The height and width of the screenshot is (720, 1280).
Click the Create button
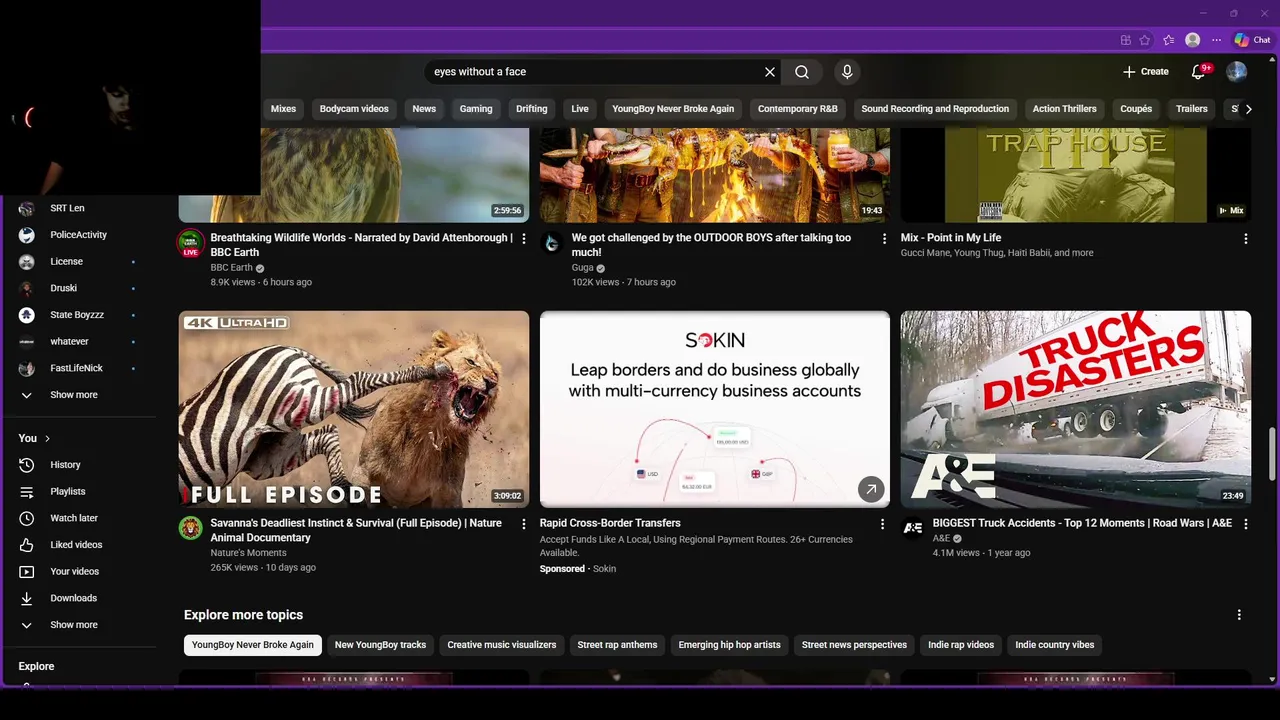1145,72
